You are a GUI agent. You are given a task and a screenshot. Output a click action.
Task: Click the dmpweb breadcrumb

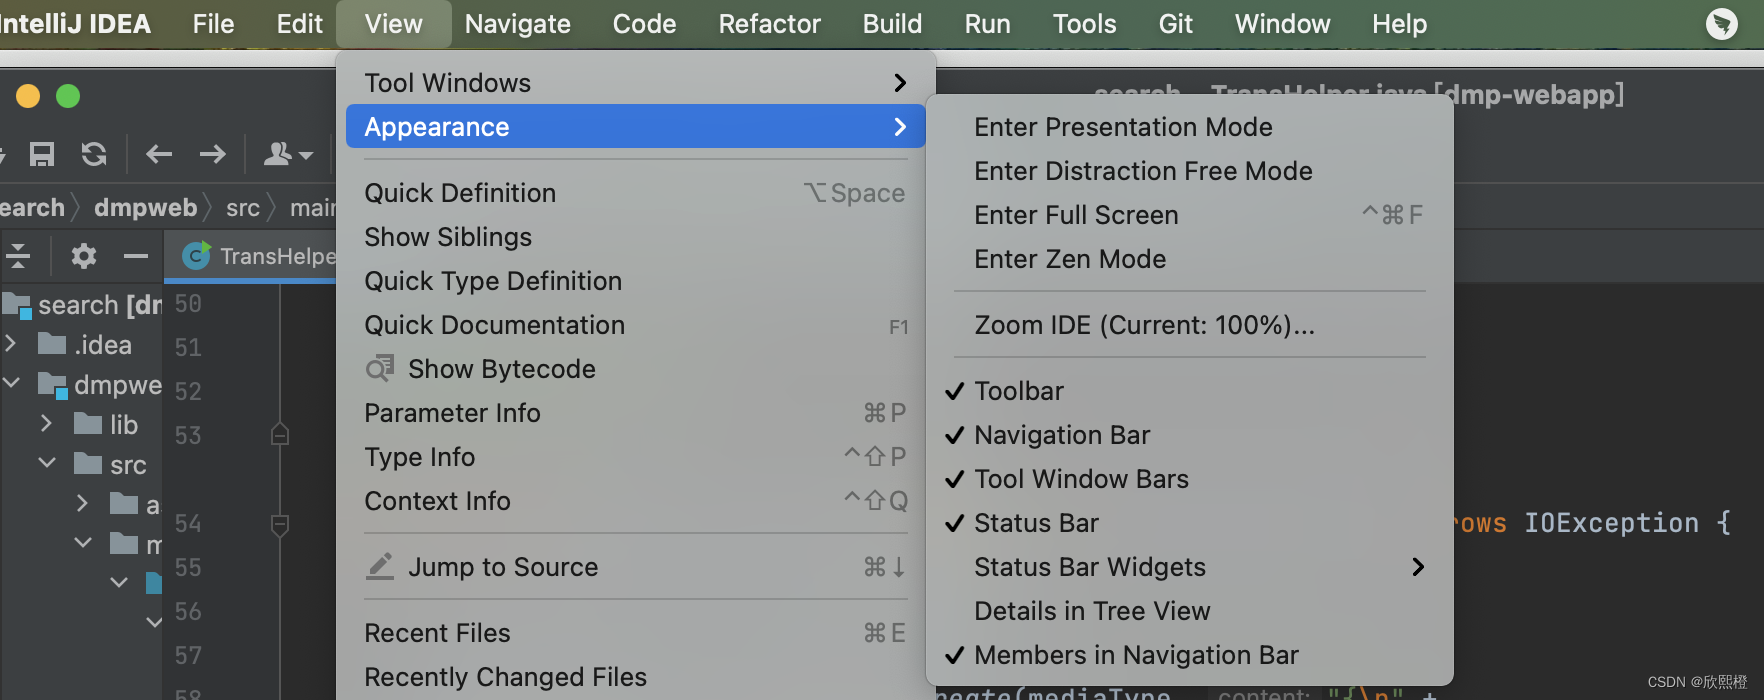click(146, 208)
